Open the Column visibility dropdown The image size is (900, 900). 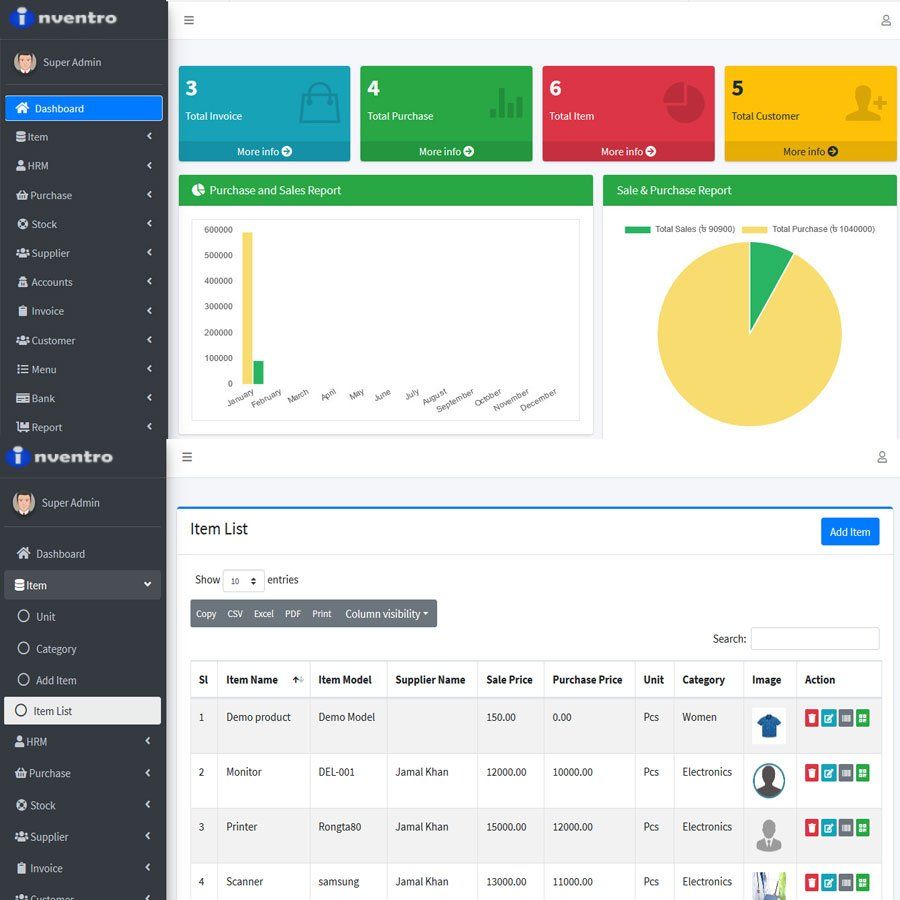coord(386,614)
